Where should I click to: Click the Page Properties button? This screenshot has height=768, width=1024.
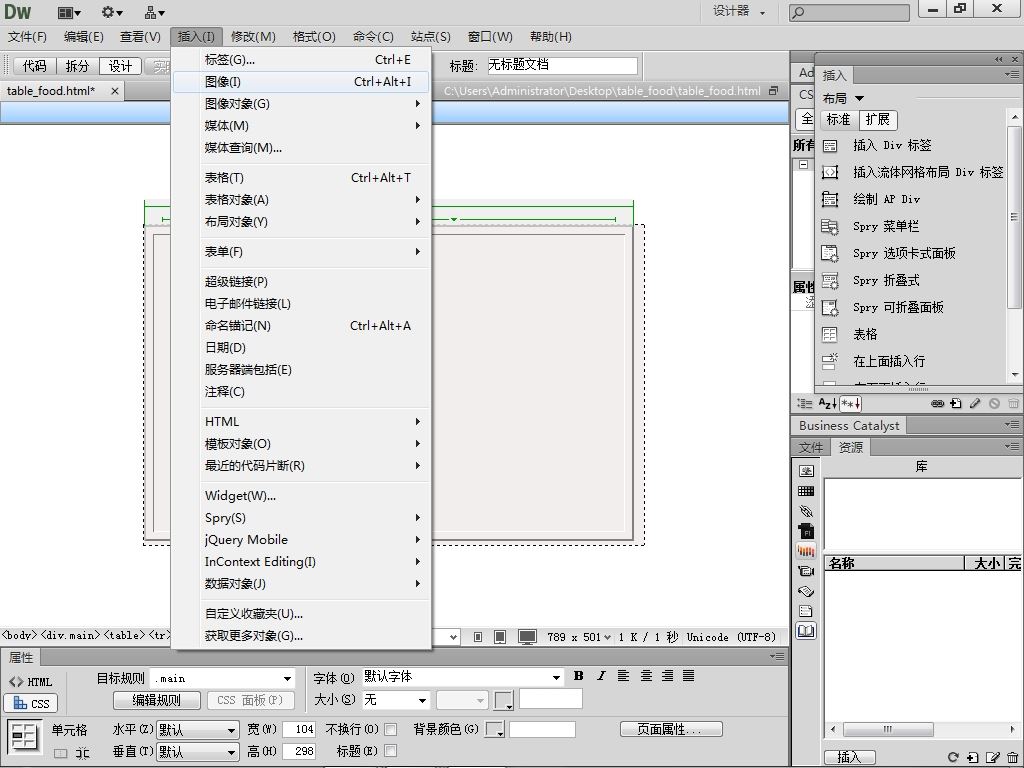point(671,729)
